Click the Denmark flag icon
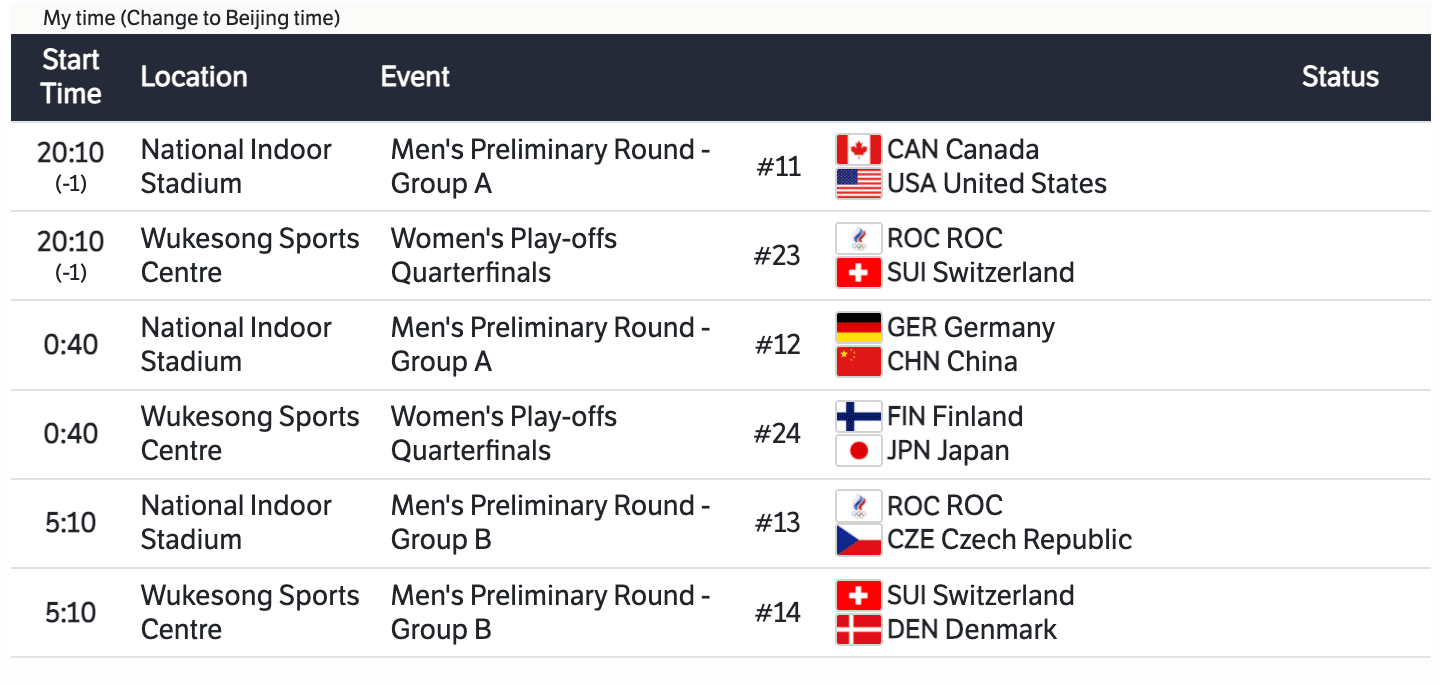 (x=858, y=630)
